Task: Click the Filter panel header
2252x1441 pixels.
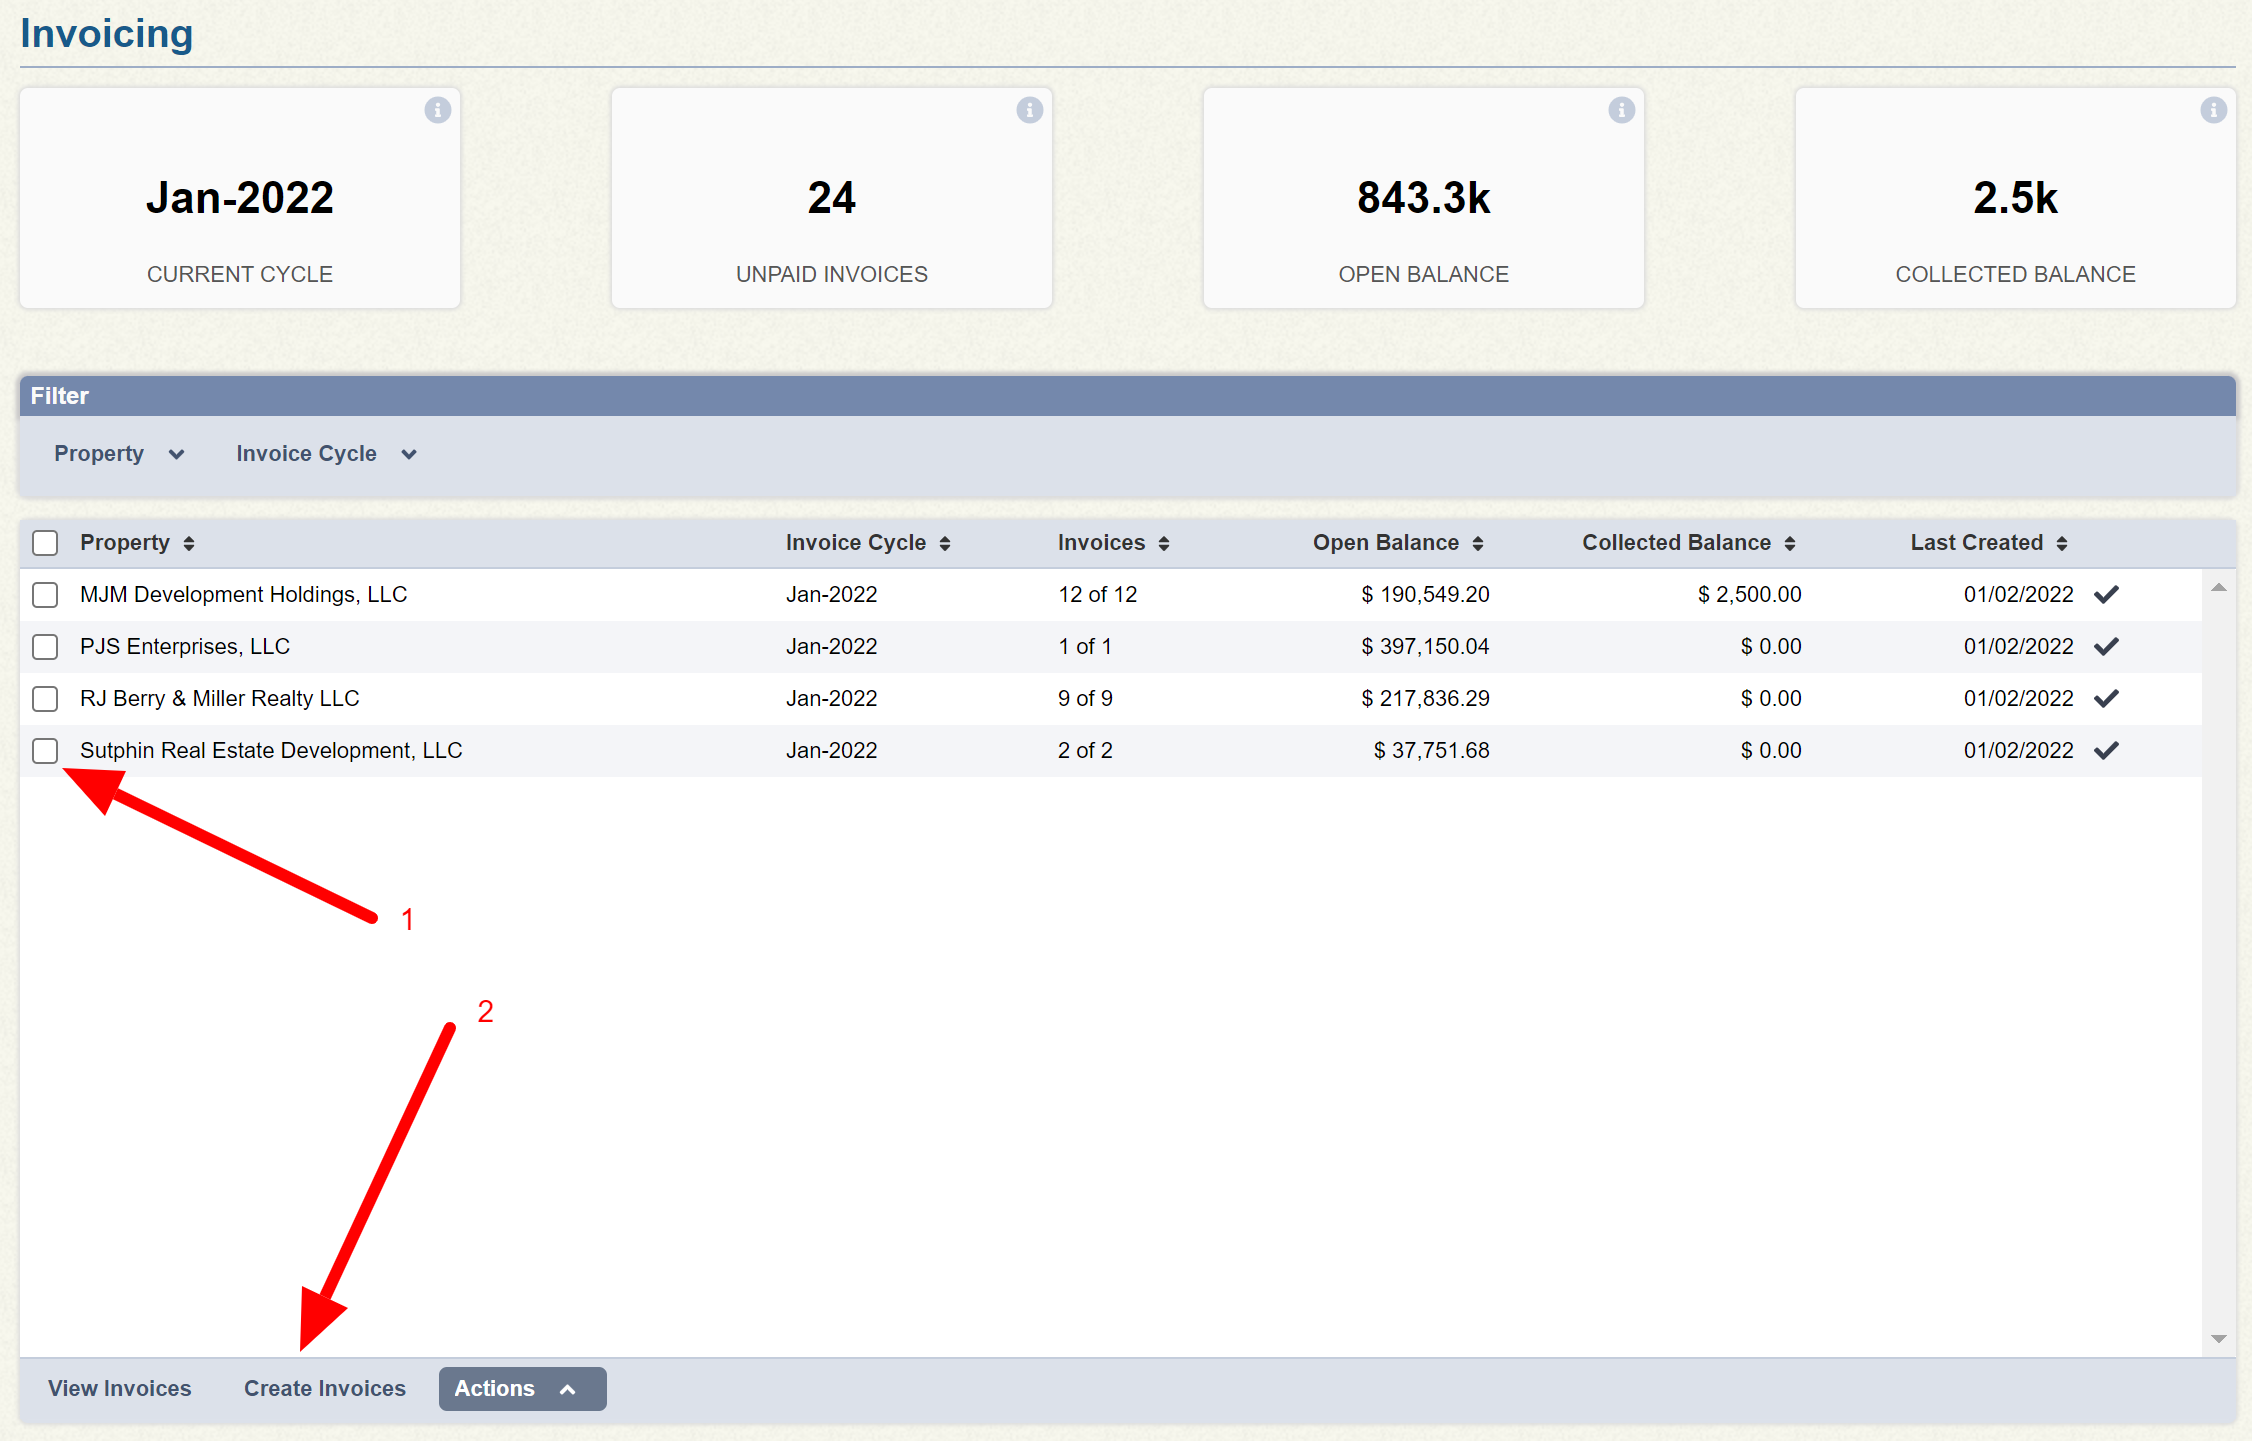Action: (x=1128, y=396)
